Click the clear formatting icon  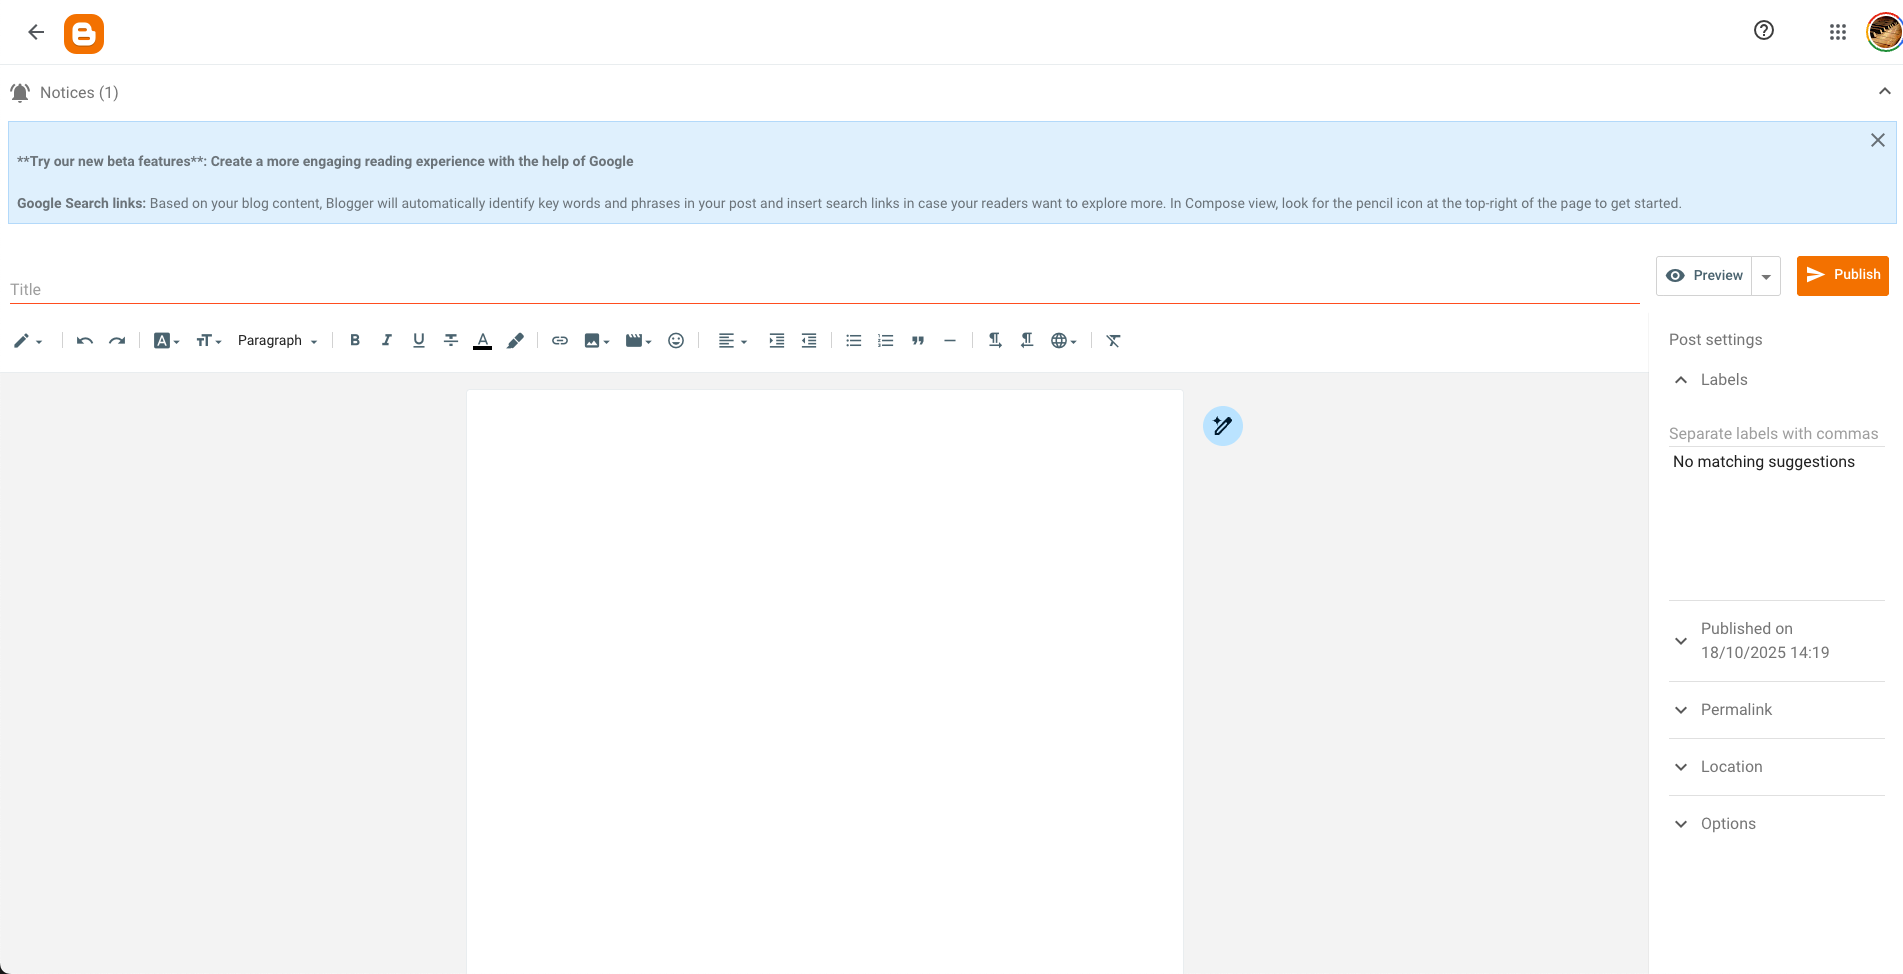click(1113, 341)
